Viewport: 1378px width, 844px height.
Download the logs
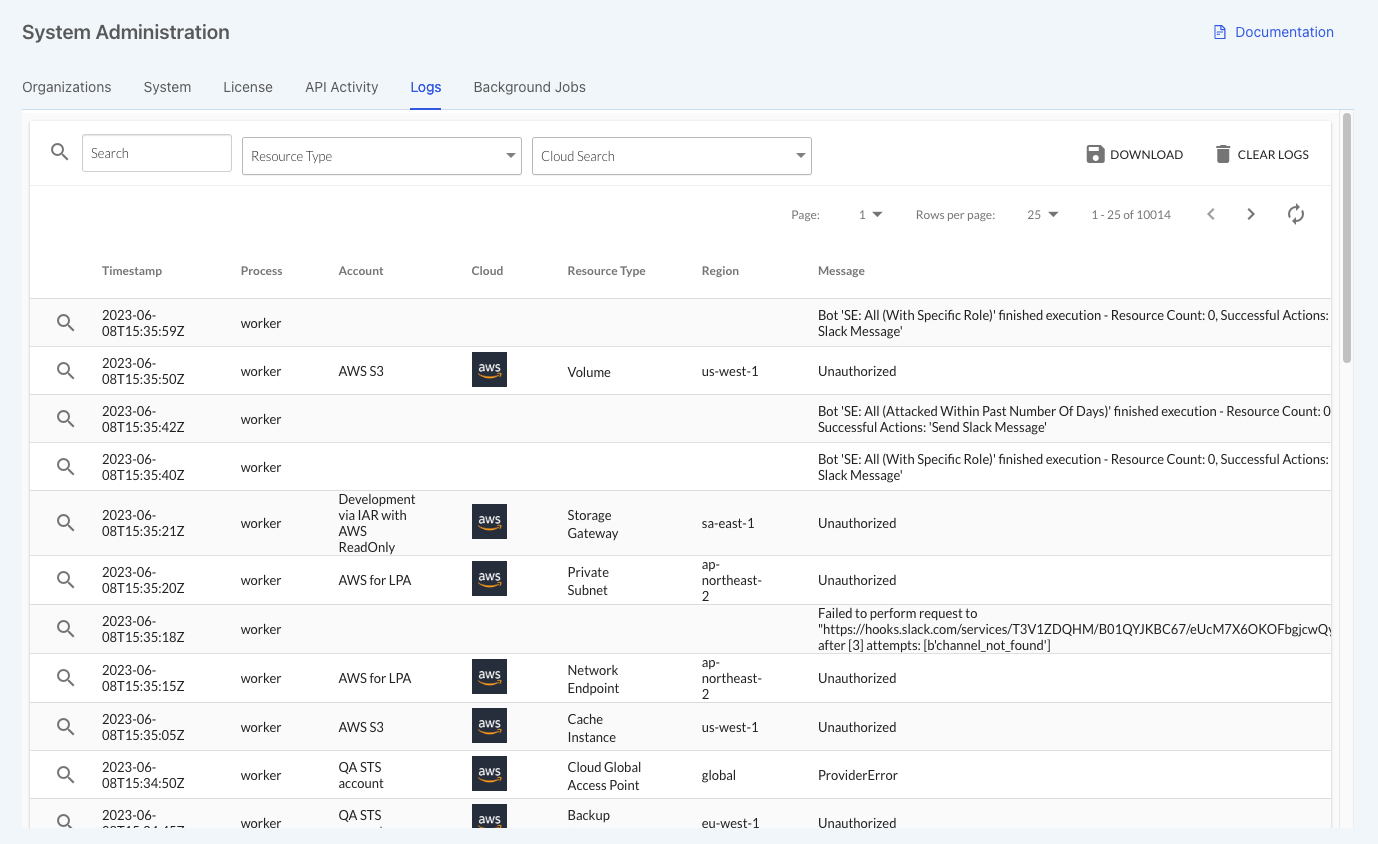coord(1134,154)
